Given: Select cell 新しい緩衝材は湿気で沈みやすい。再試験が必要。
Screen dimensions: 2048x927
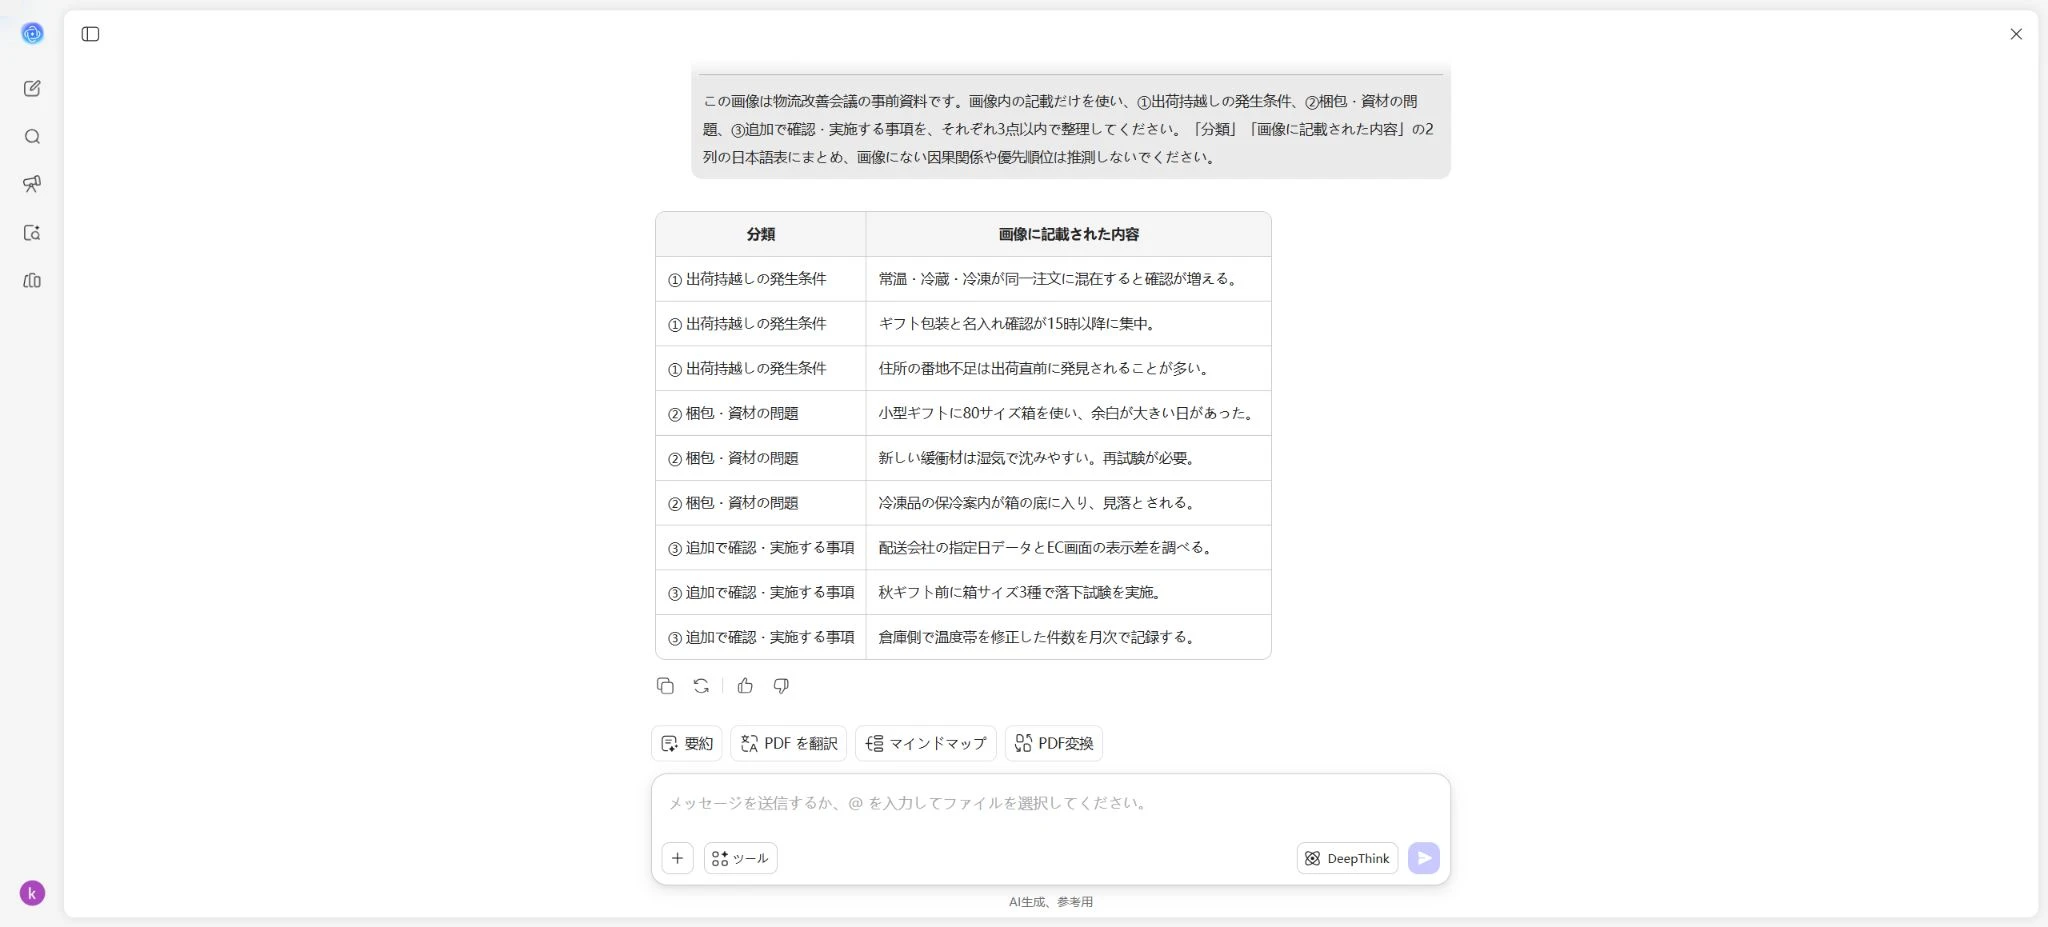Looking at the screenshot, I should point(1069,458).
